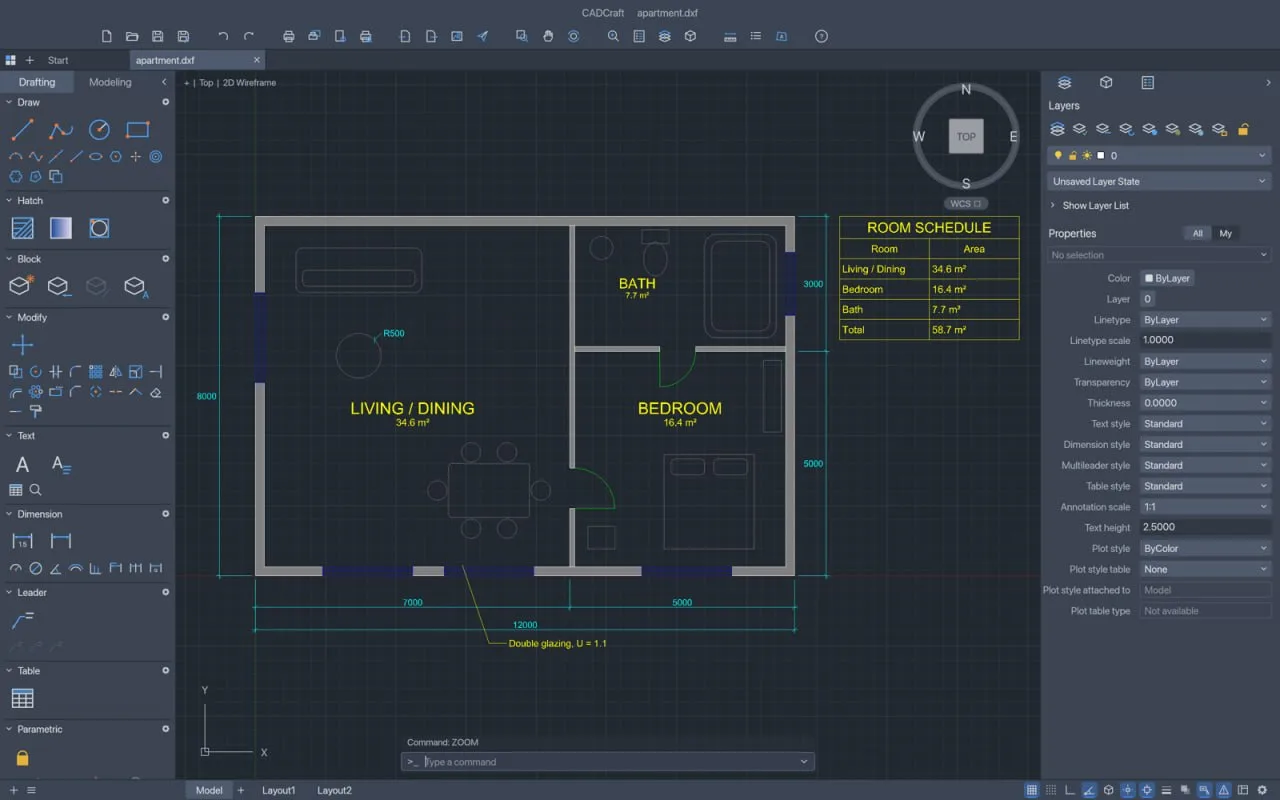Select the Circle draw tool
The height and width of the screenshot is (800, 1280).
(99, 129)
